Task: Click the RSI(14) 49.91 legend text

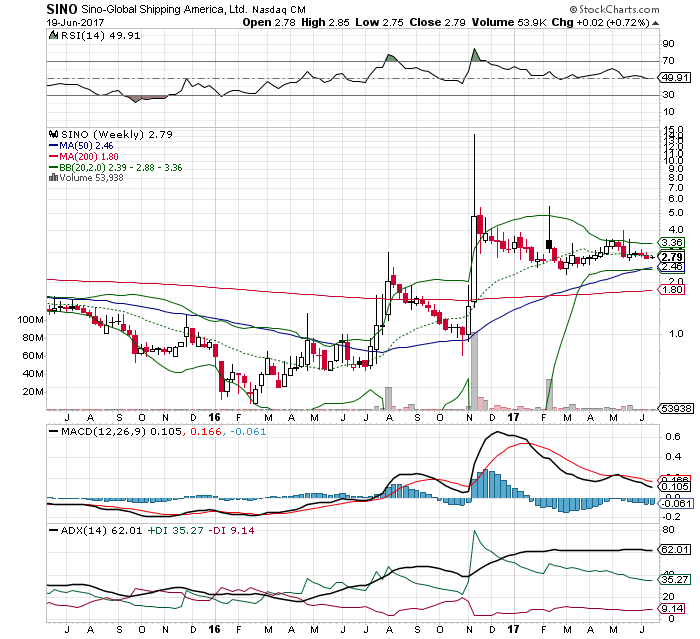Action: 100,36
